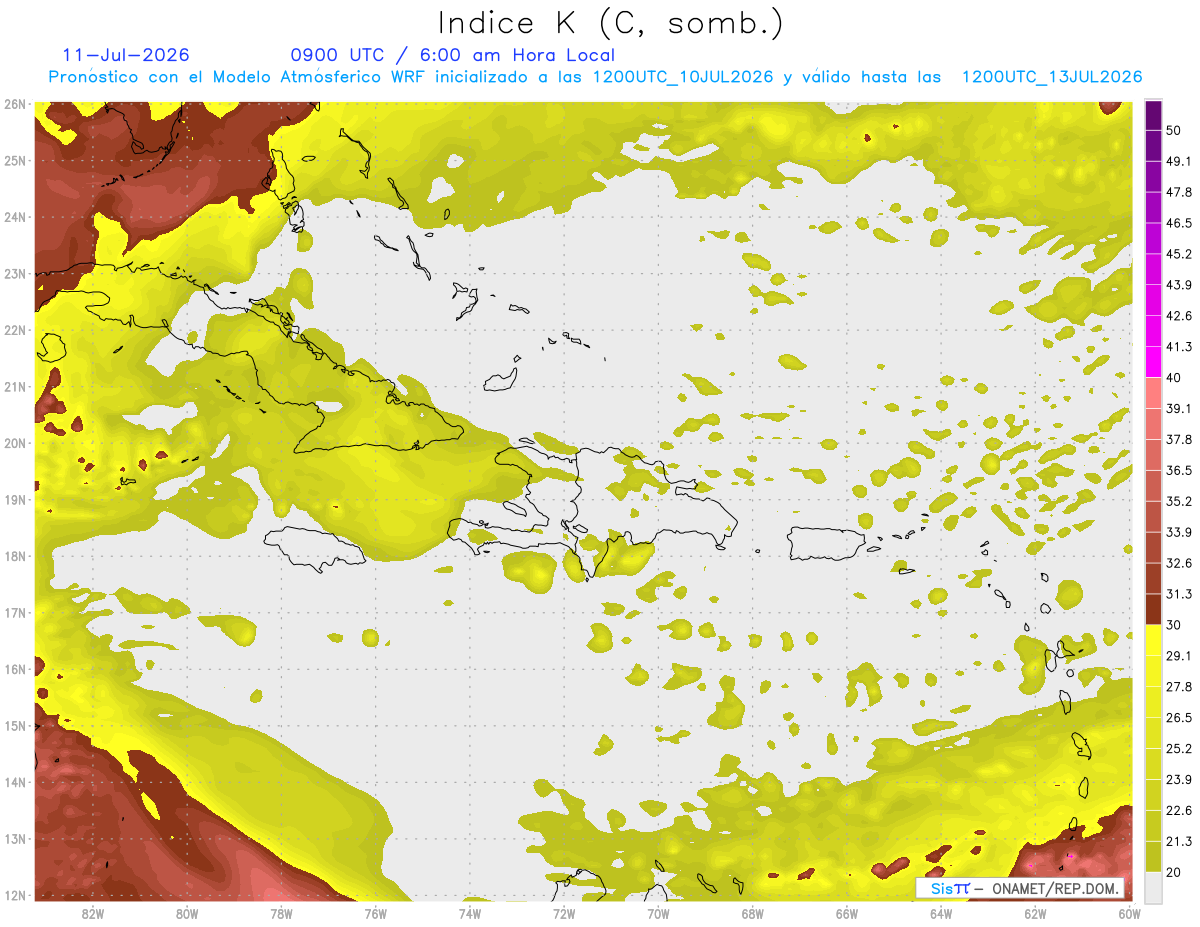This screenshot has width=1200, height=927.
Task: Click the latitude label "26N"
Action: tap(14, 104)
